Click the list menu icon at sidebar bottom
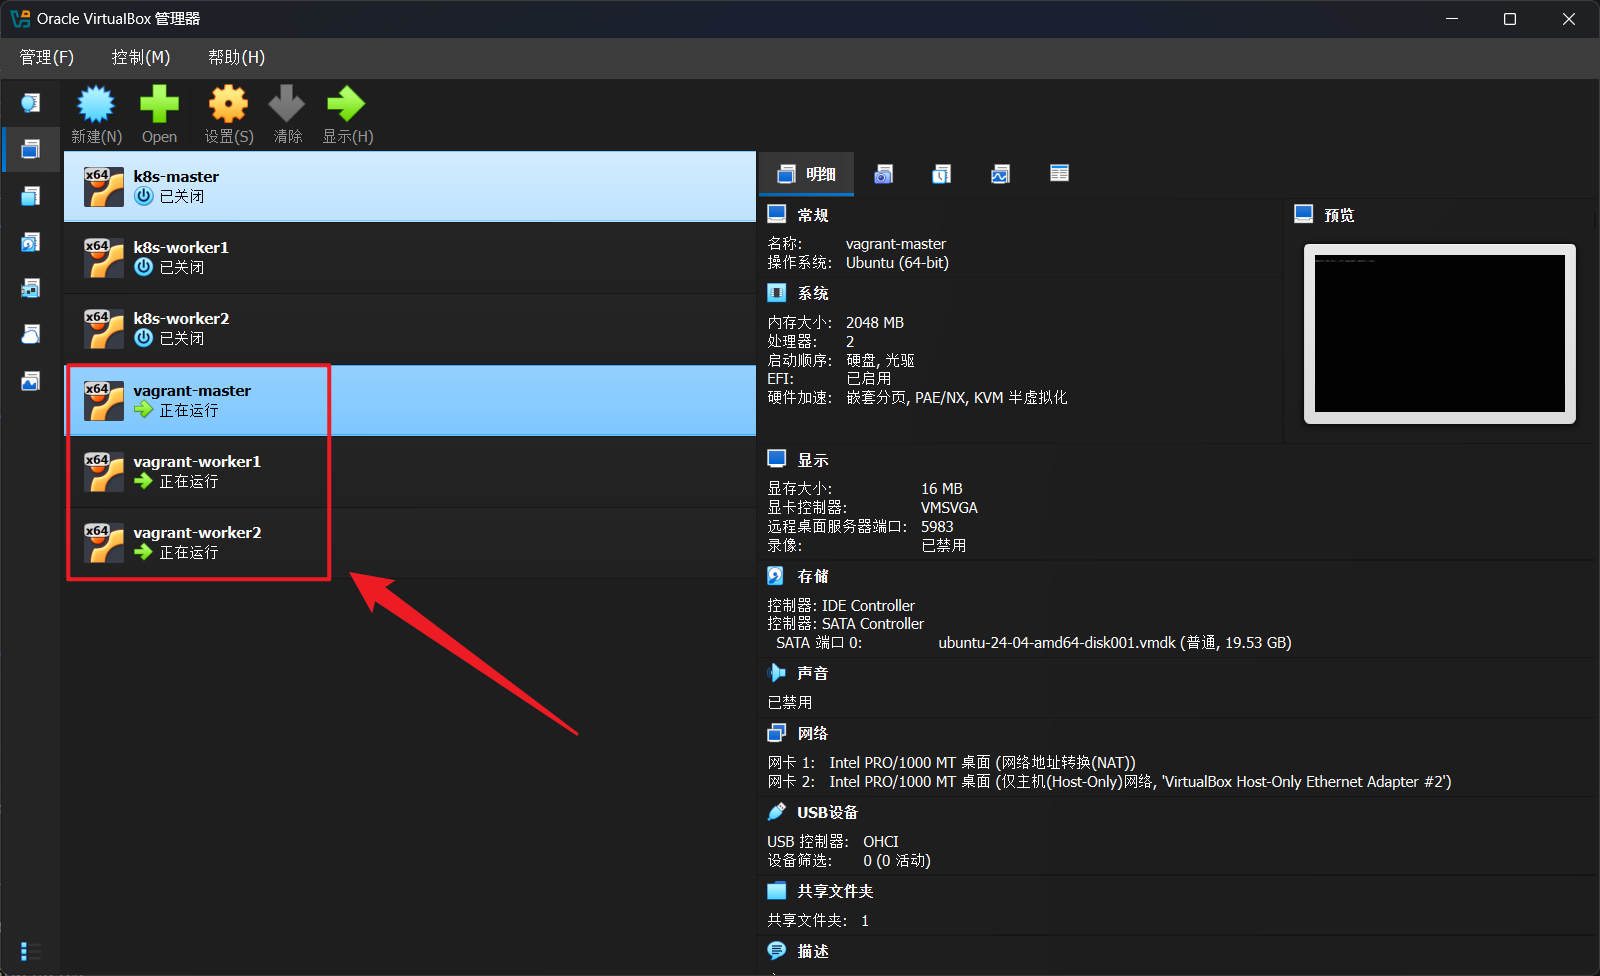Viewport: 1600px width, 976px height. [31, 951]
